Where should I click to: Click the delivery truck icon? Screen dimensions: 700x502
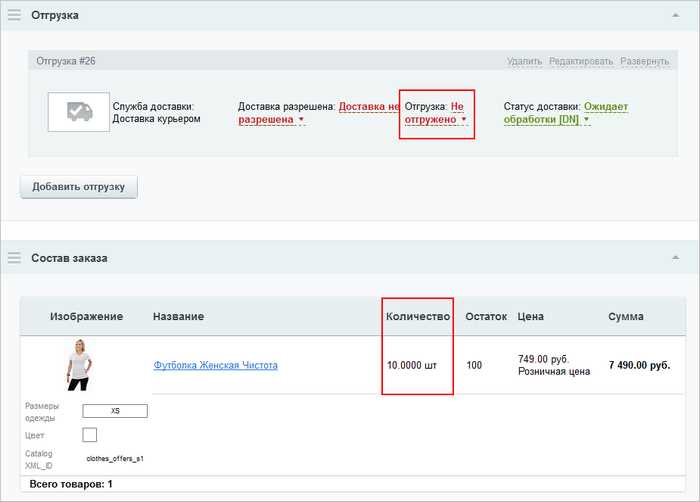coord(79,112)
